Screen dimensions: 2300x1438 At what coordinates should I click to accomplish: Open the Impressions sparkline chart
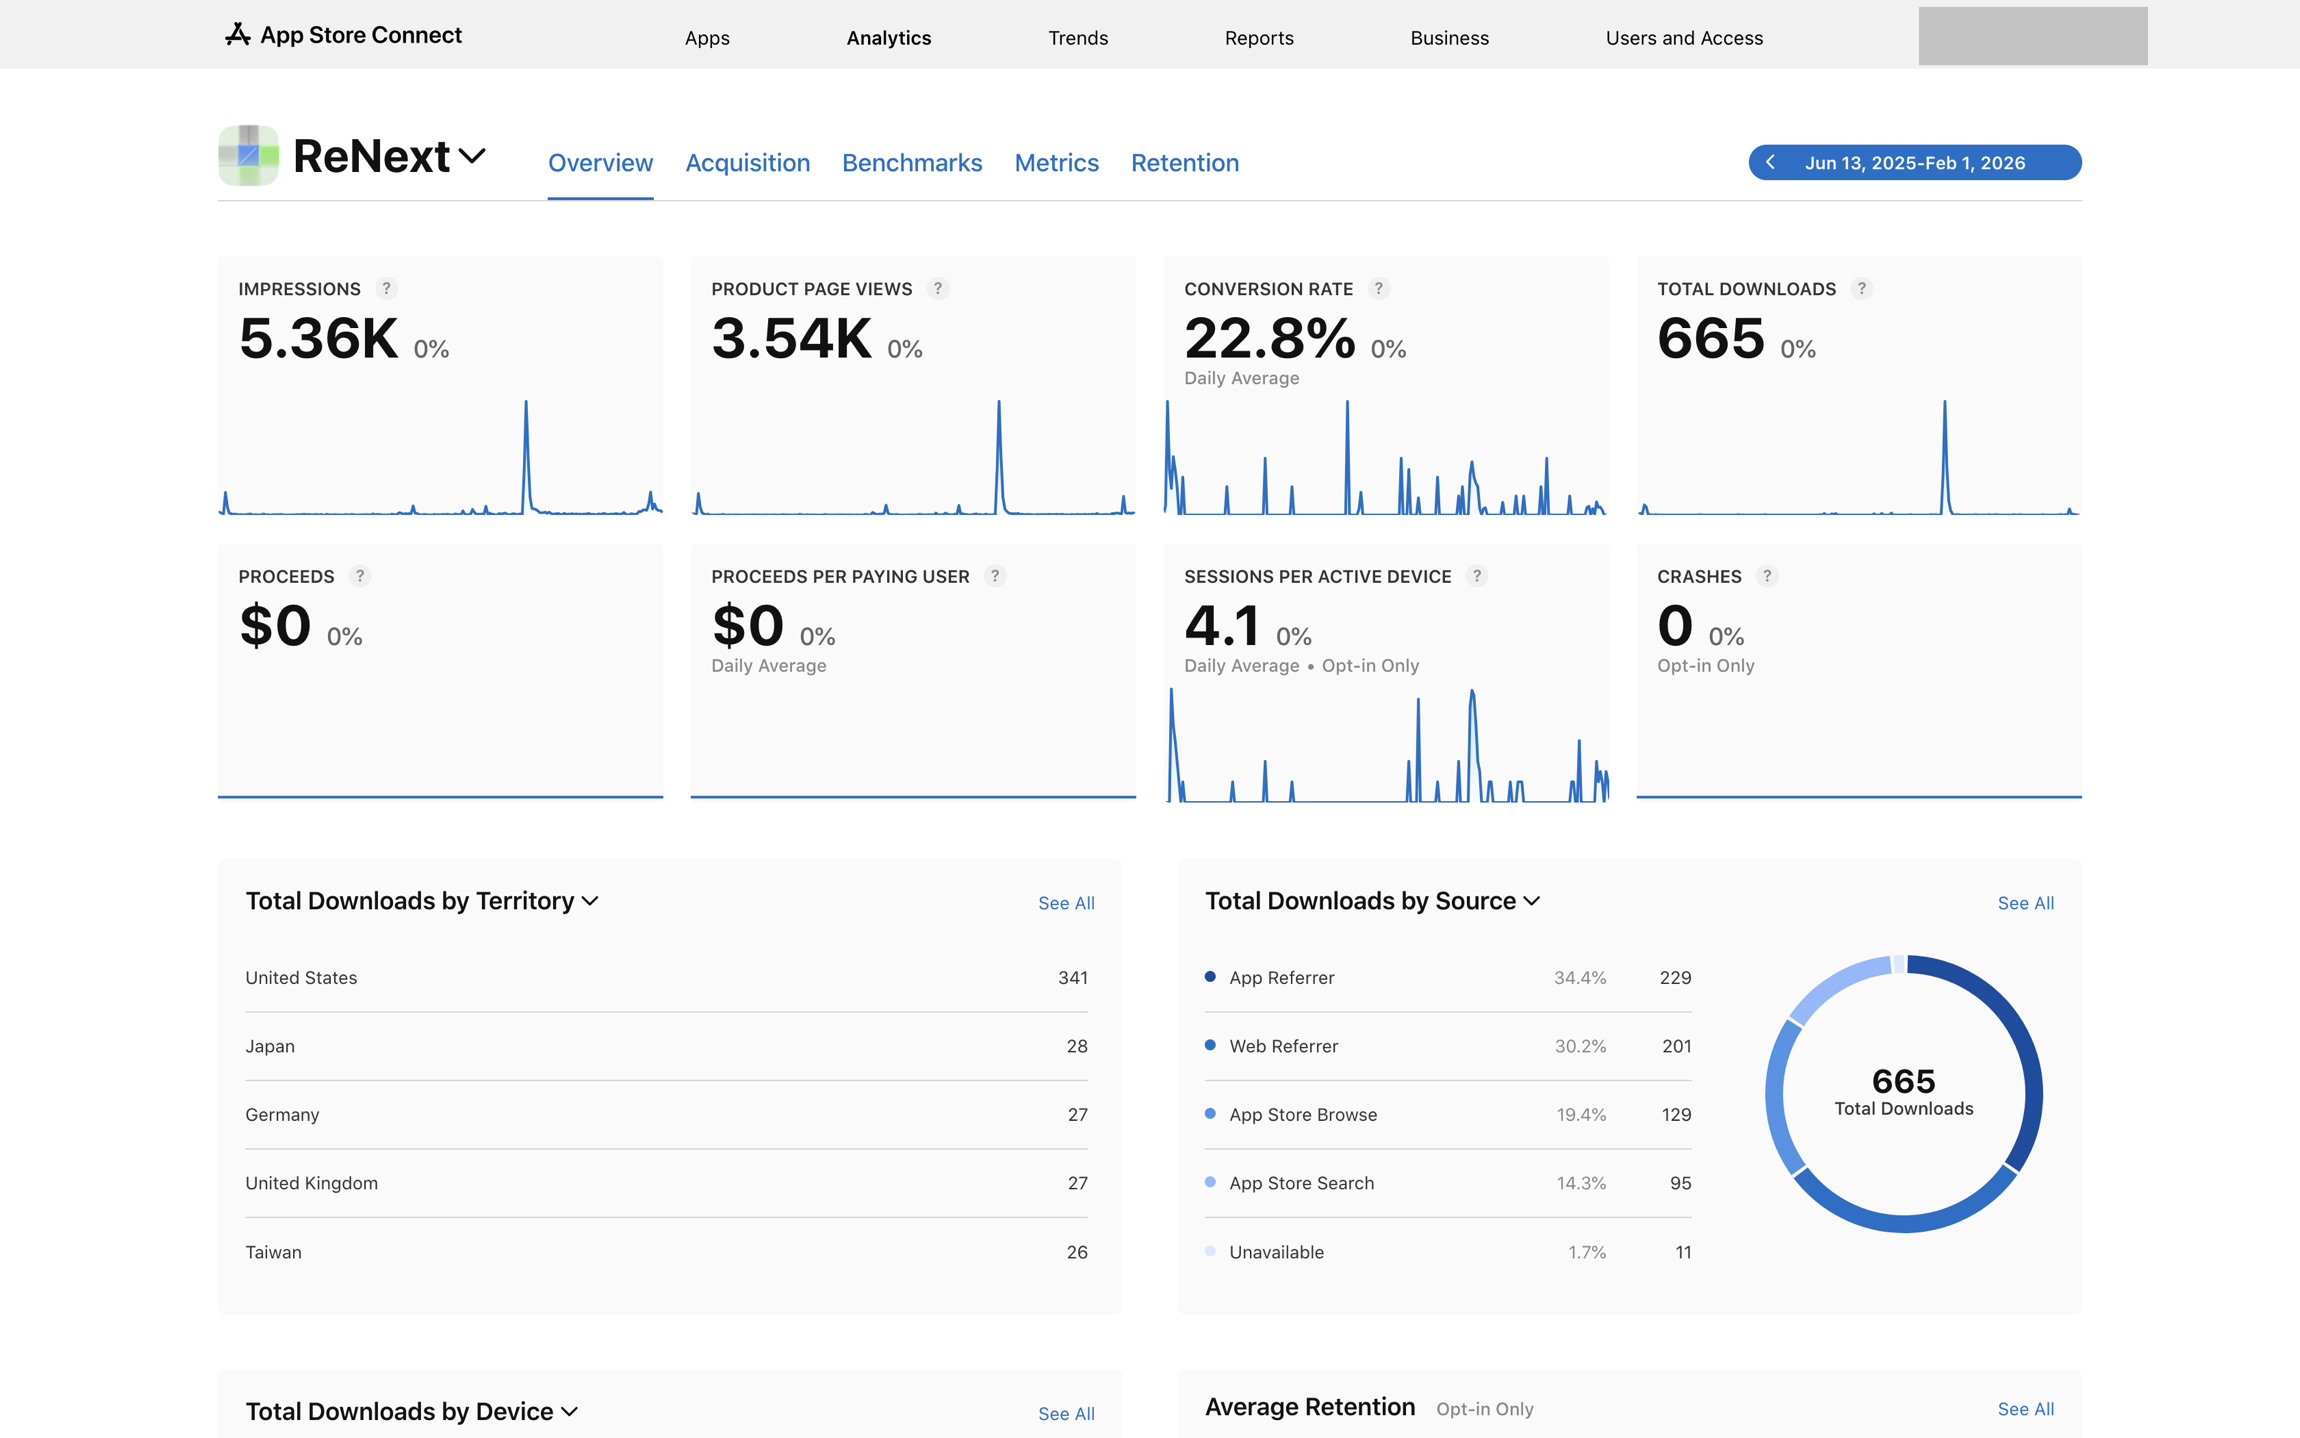[x=440, y=457]
